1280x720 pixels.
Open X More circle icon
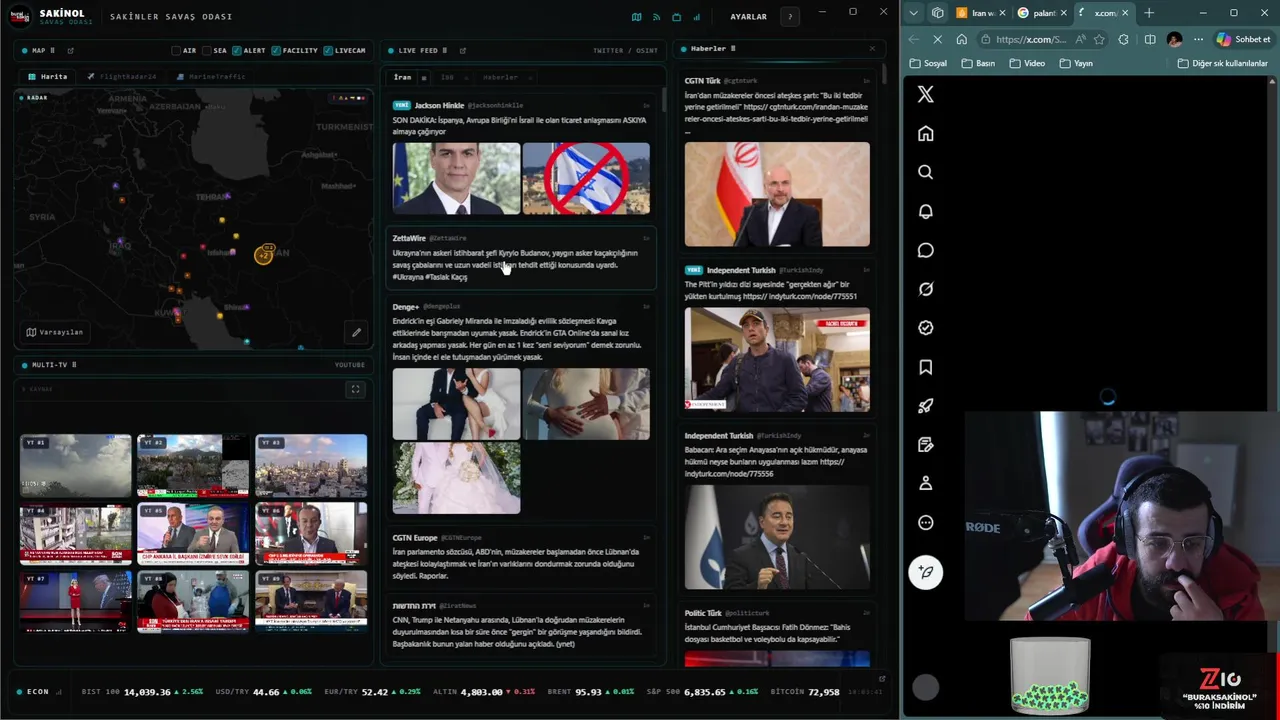(x=926, y=522)
